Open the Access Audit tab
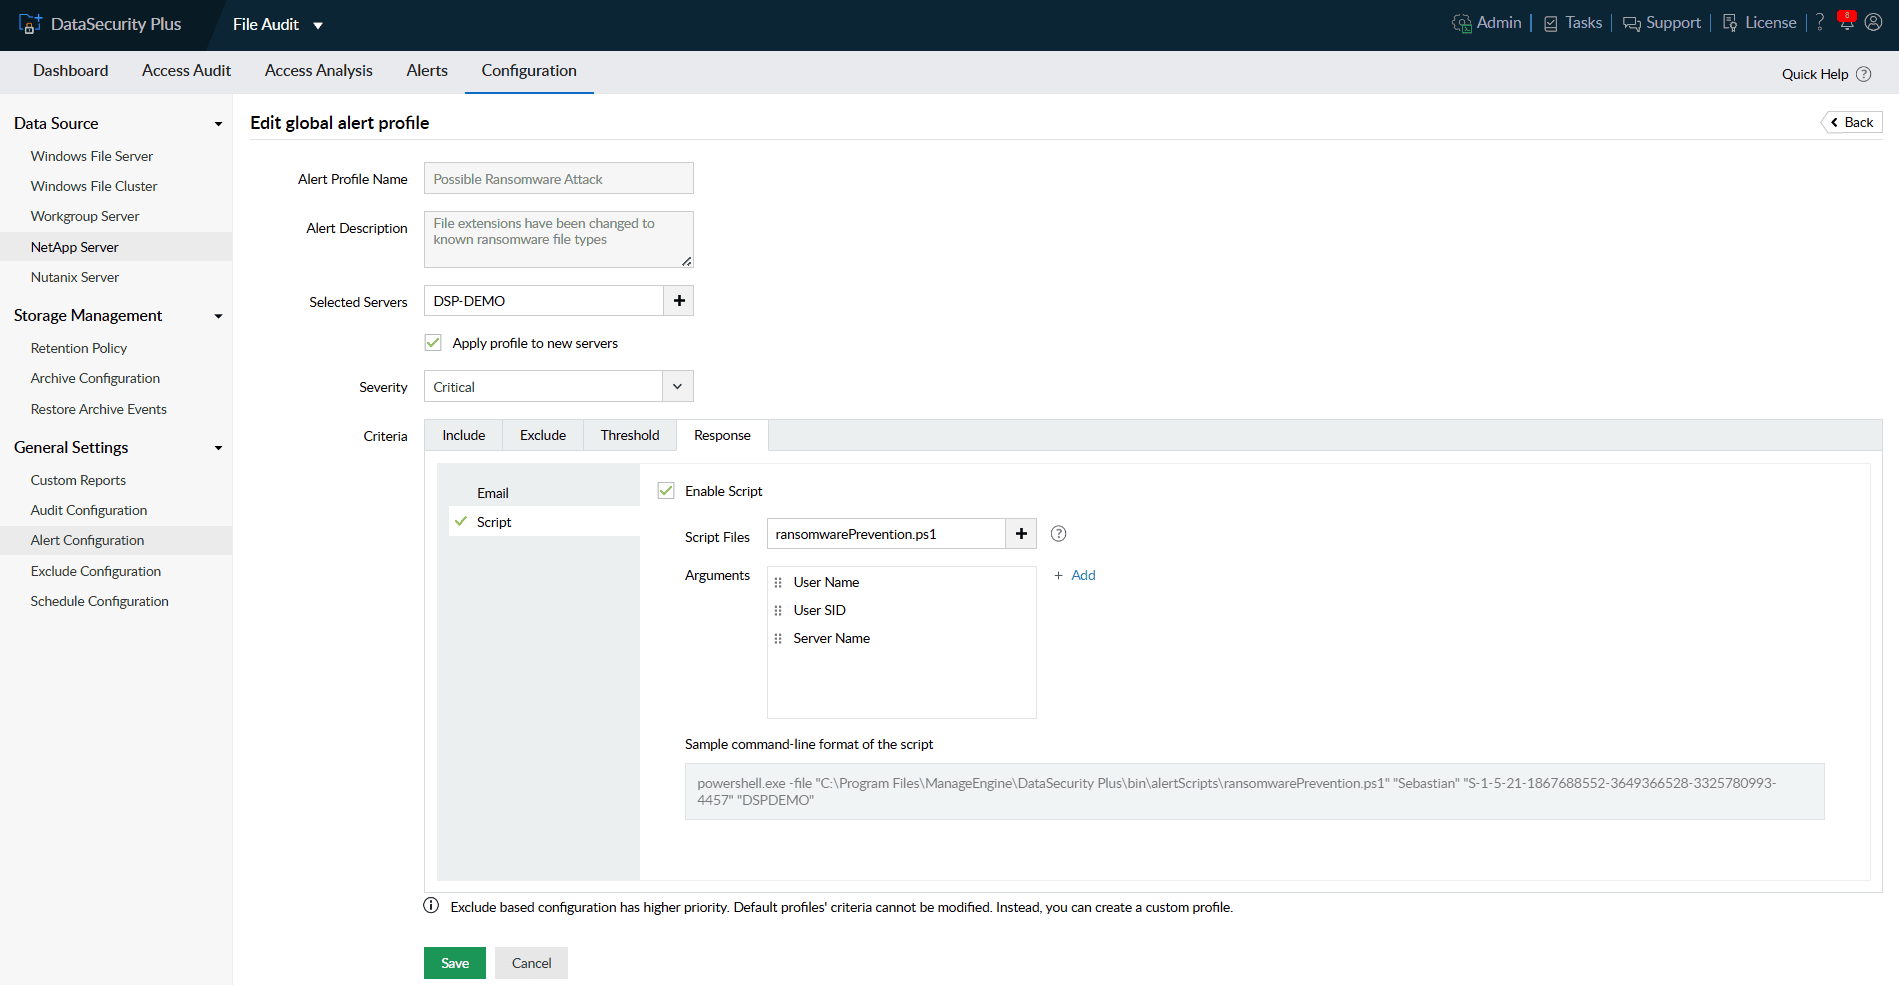 pyautogui.click(x=186, y=71)
